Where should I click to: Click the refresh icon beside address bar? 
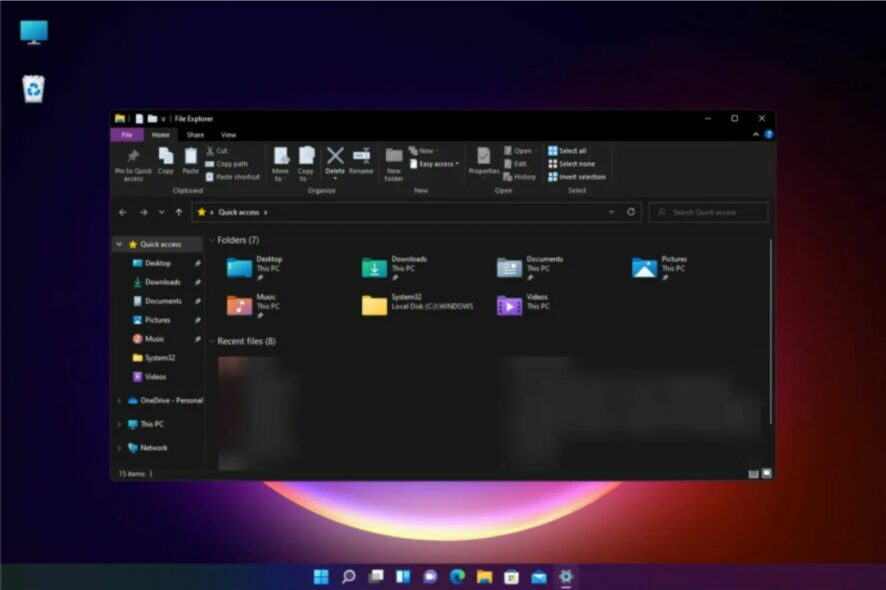click(x=631, y=212)
